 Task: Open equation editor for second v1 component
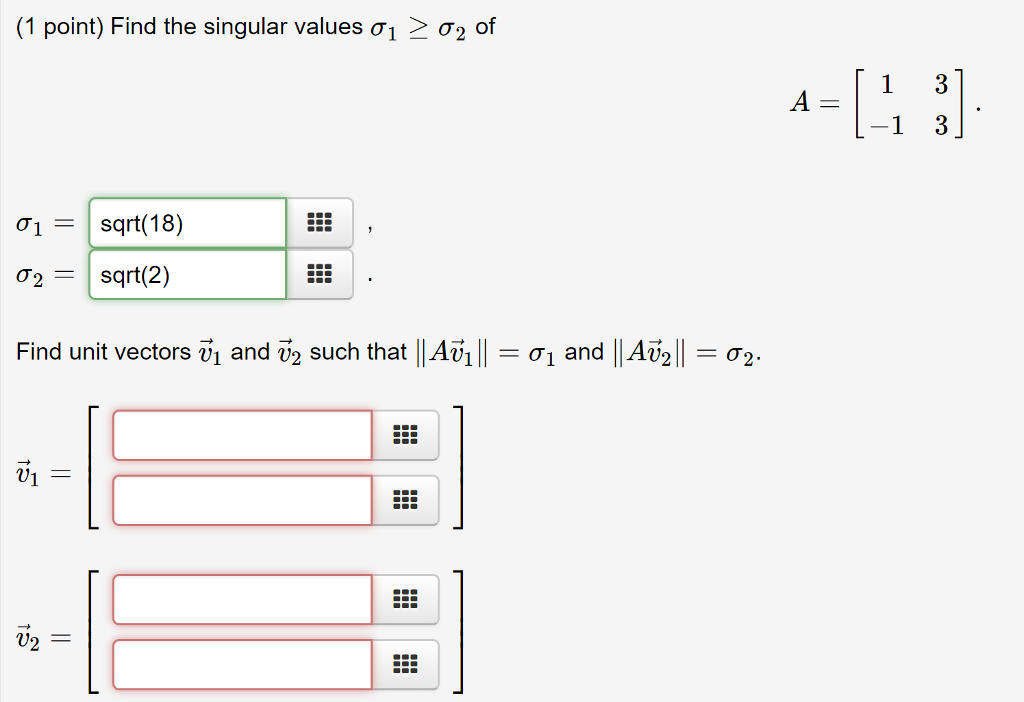coord(406,500)
